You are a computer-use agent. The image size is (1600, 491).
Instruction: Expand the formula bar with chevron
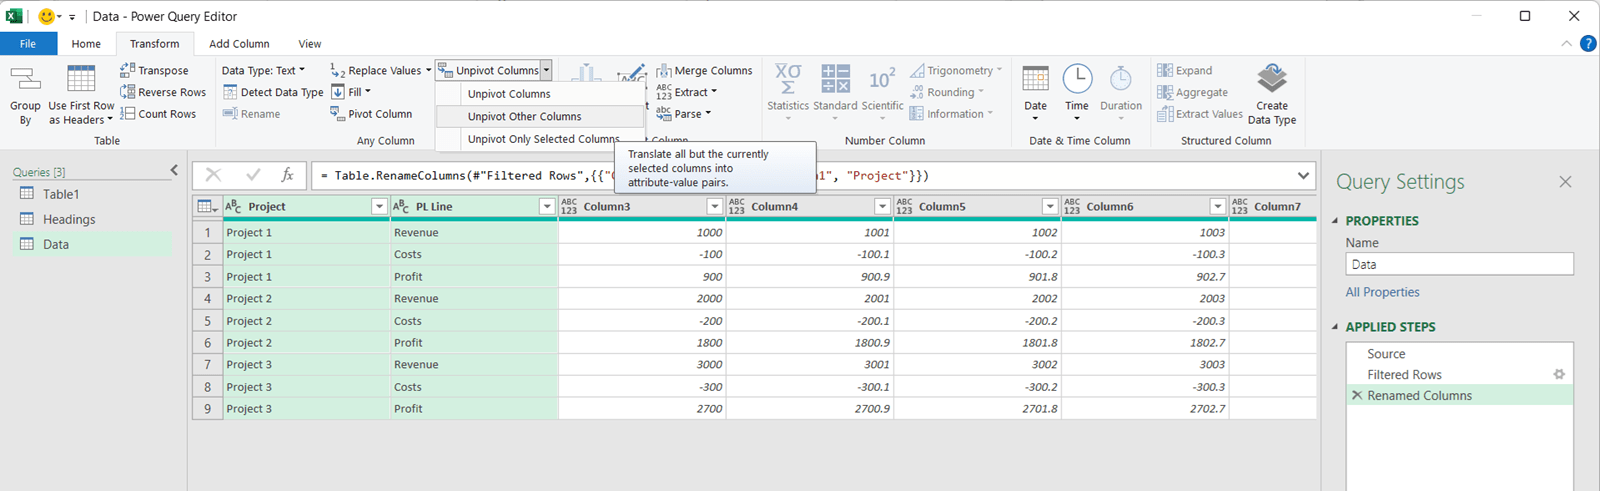click(1303, 175)
